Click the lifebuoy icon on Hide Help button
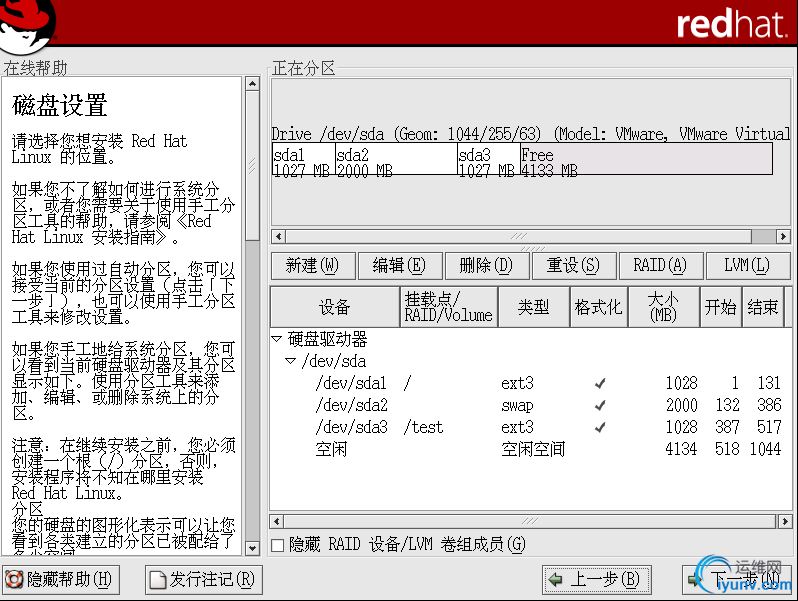Viewport: 798px width, 601px height. 14,580
